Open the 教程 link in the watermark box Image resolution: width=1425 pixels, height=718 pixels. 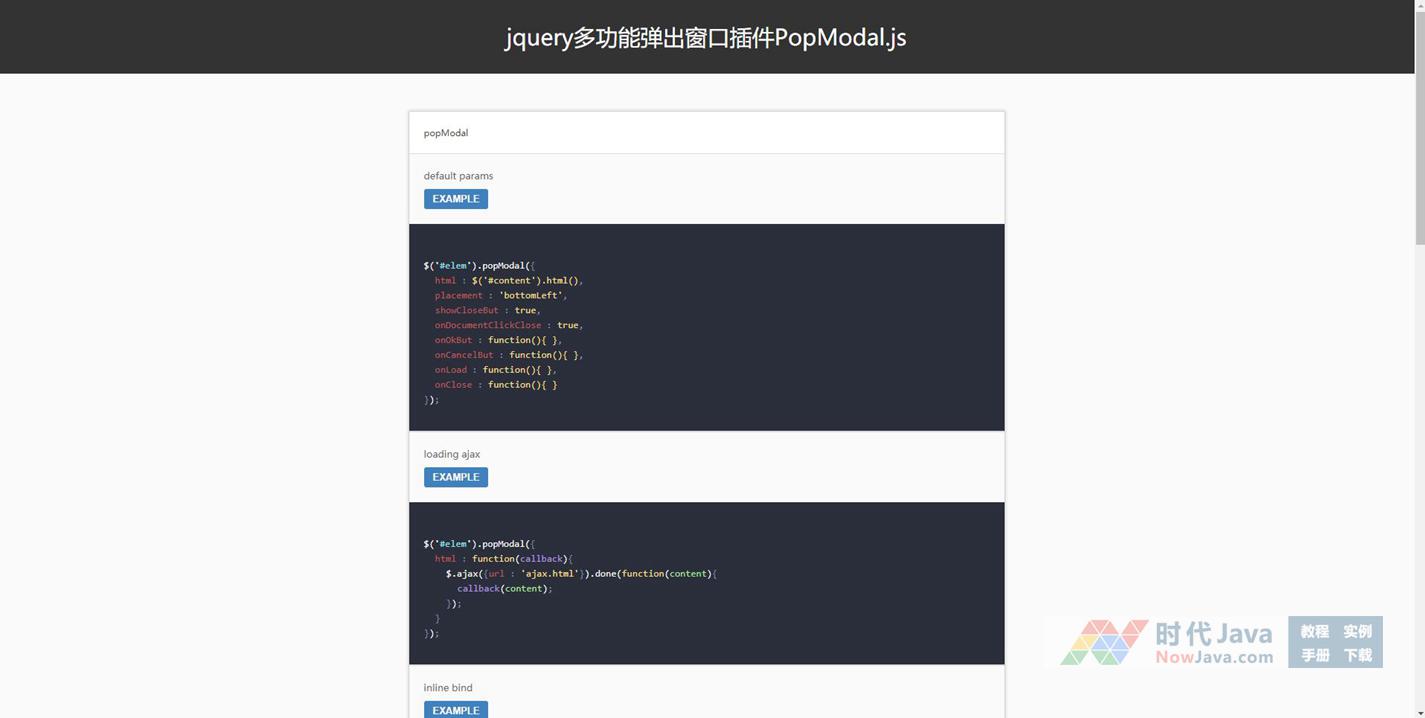(x=1314, y=631)
